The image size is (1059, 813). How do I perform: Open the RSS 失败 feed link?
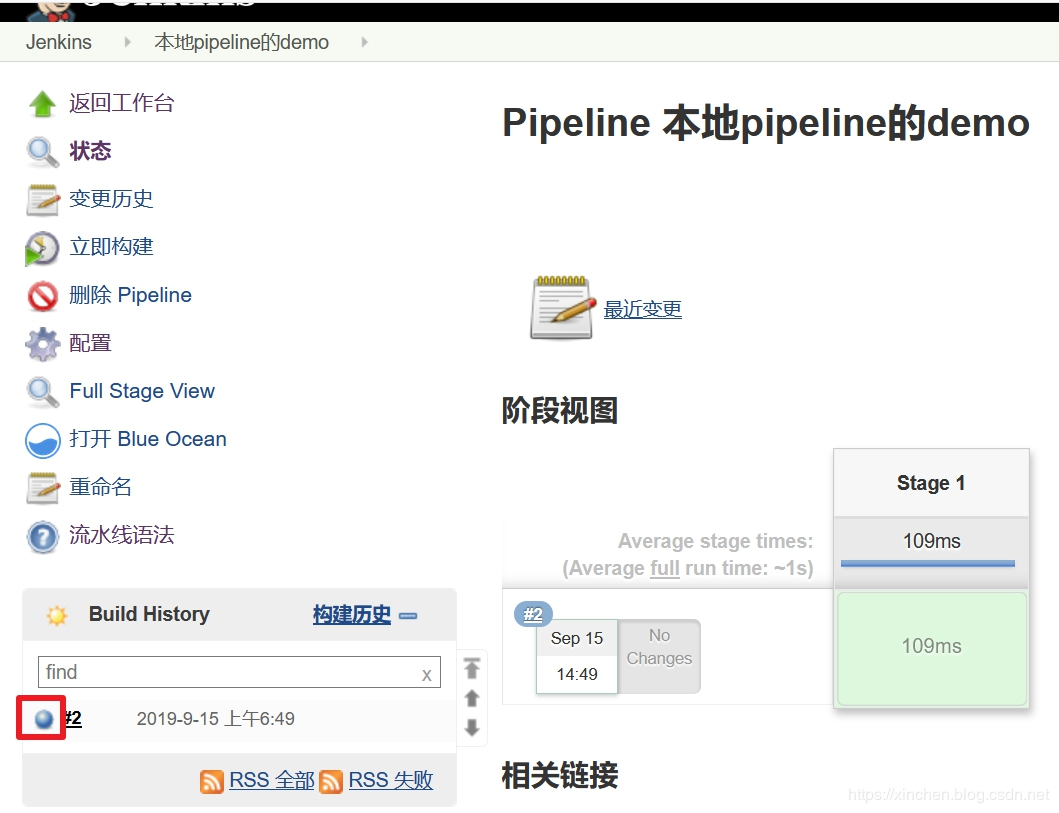pyautogui.click(x=390, y=781)
